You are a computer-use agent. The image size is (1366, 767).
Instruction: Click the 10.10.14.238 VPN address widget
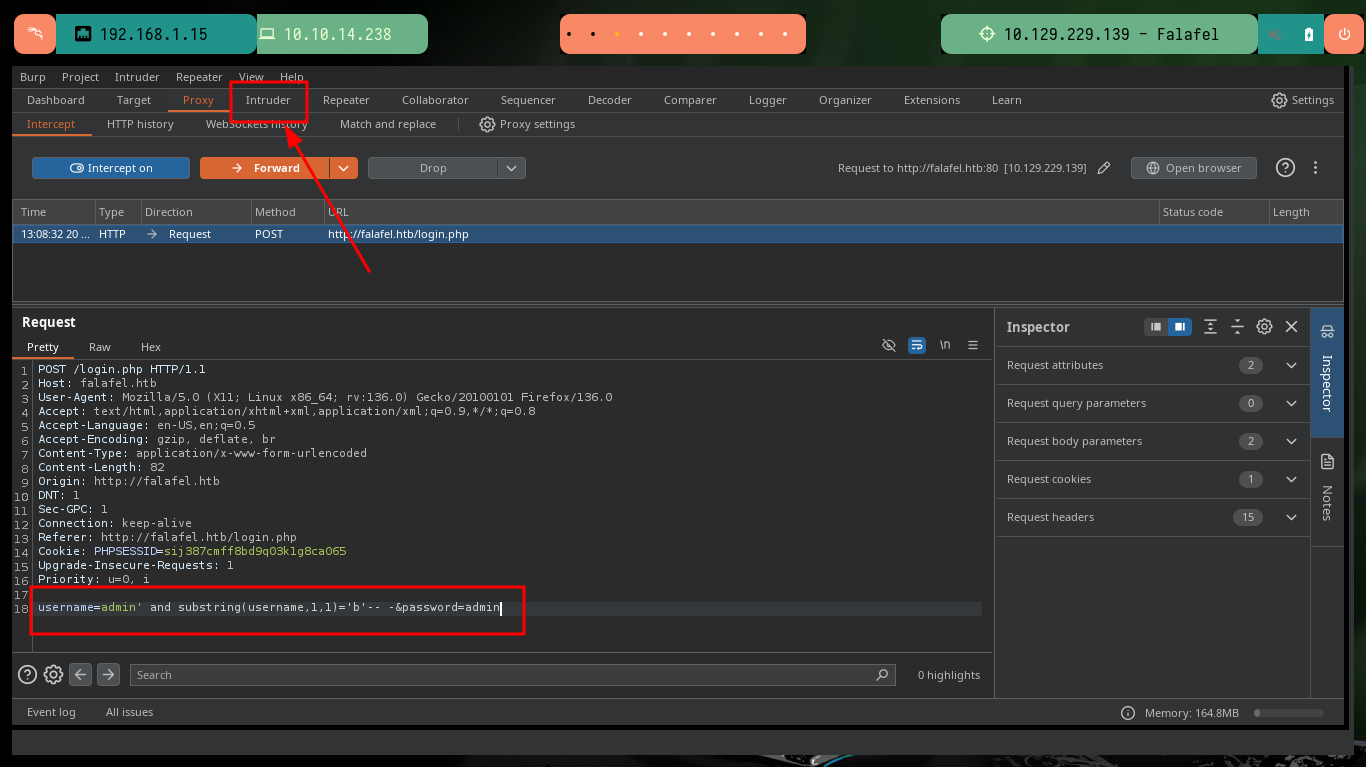click(x=342, y=34)
